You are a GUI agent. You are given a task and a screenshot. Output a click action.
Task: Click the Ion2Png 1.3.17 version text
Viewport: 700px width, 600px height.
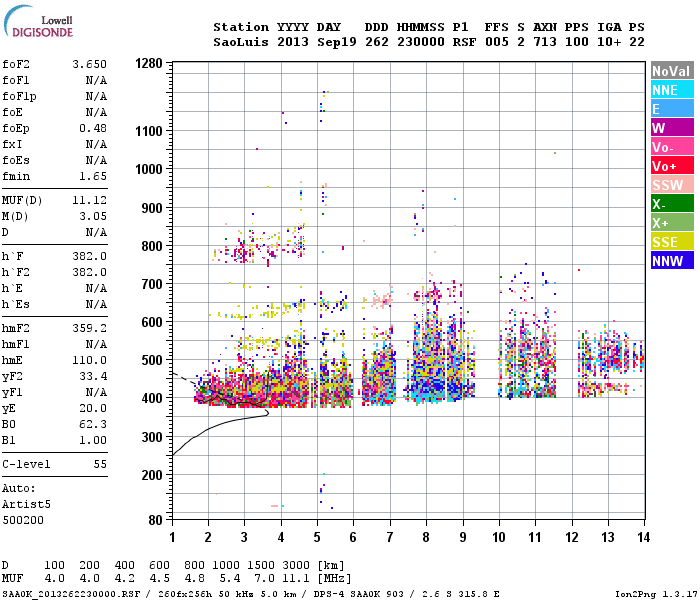(x=656, y=594)
